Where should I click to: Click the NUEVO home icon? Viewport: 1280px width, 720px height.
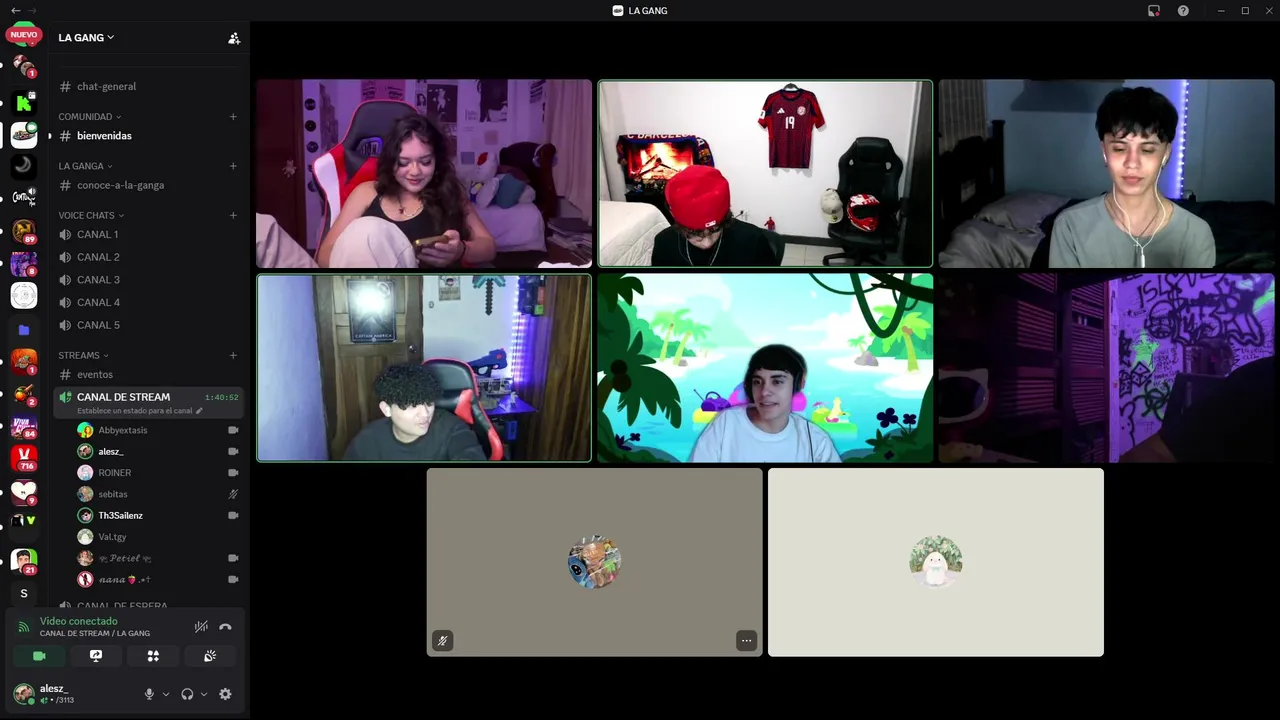24,35
